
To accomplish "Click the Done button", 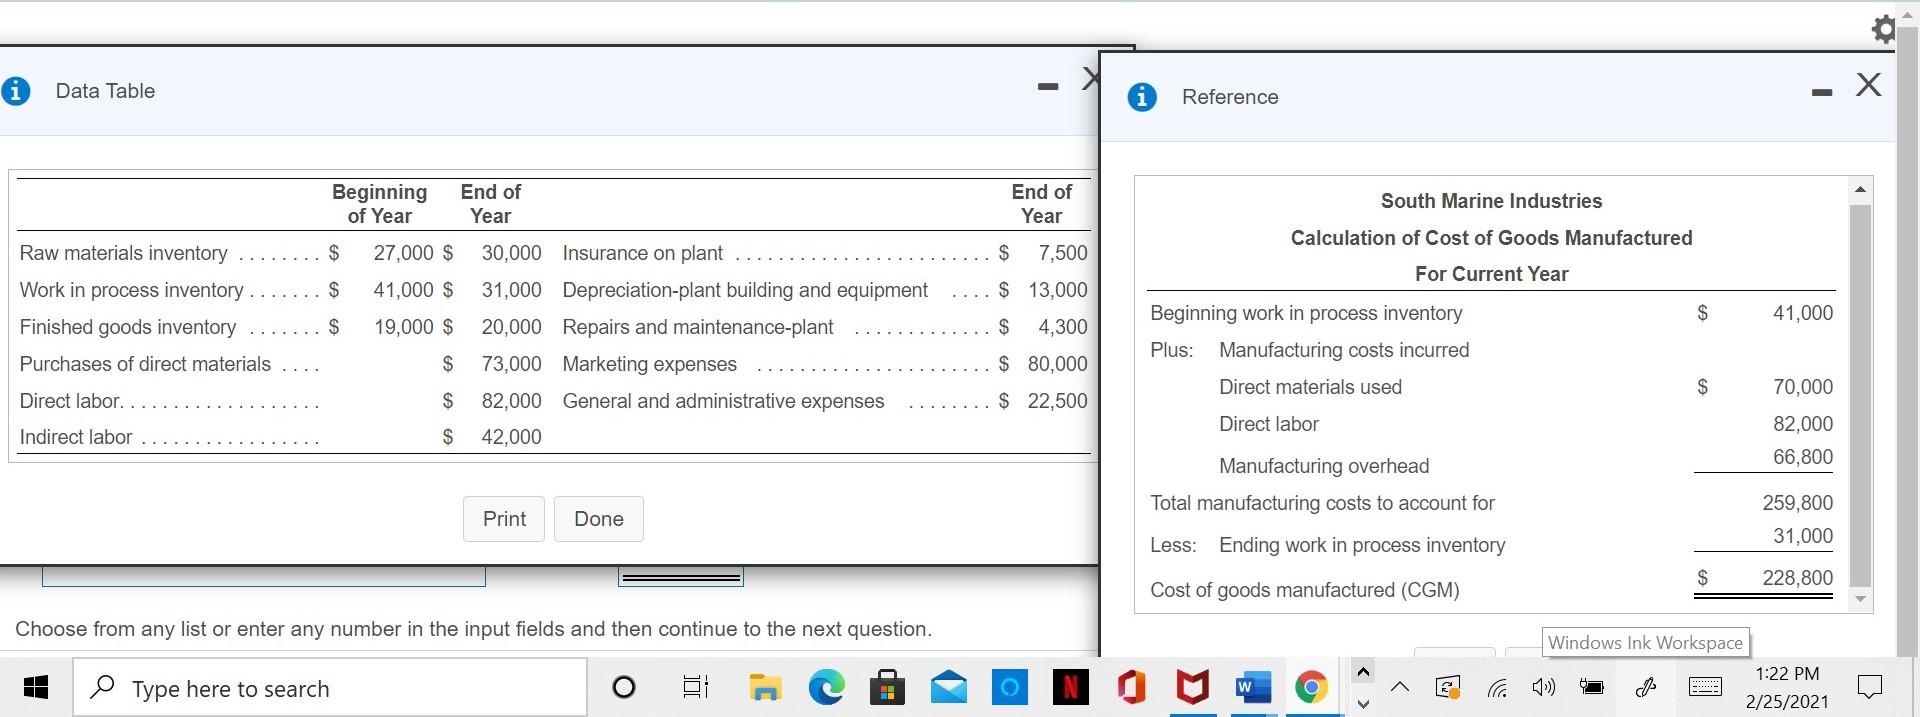I will (599, 519).
